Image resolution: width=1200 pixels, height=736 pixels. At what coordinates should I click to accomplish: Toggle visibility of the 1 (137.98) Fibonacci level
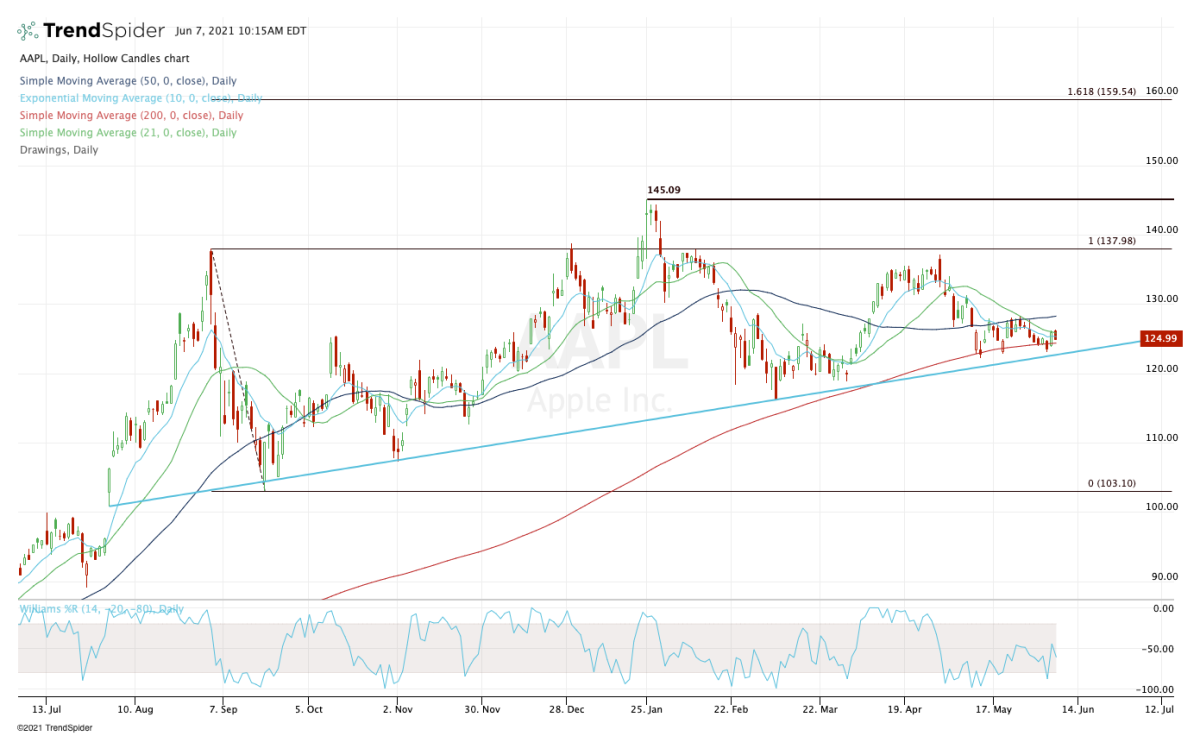pyautogui.click(x=1111, y=240)
